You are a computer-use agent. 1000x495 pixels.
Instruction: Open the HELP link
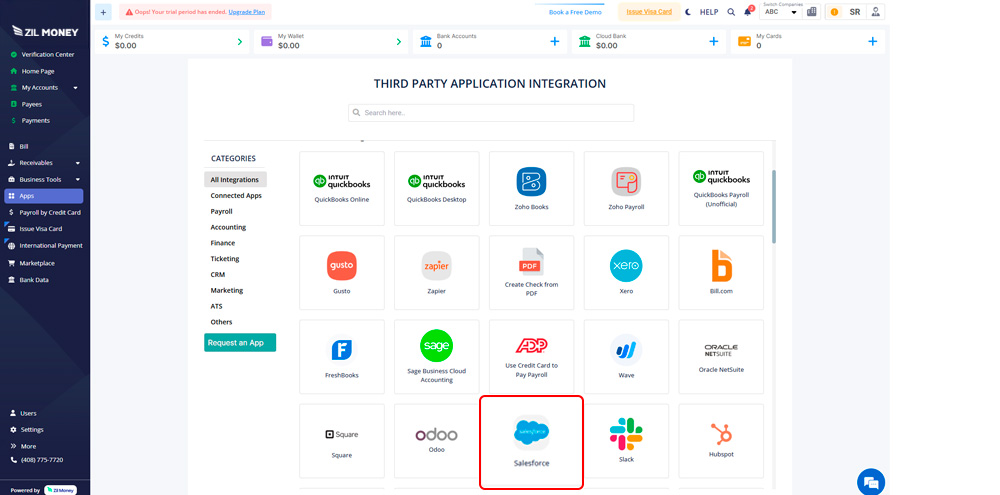point(709,12)
